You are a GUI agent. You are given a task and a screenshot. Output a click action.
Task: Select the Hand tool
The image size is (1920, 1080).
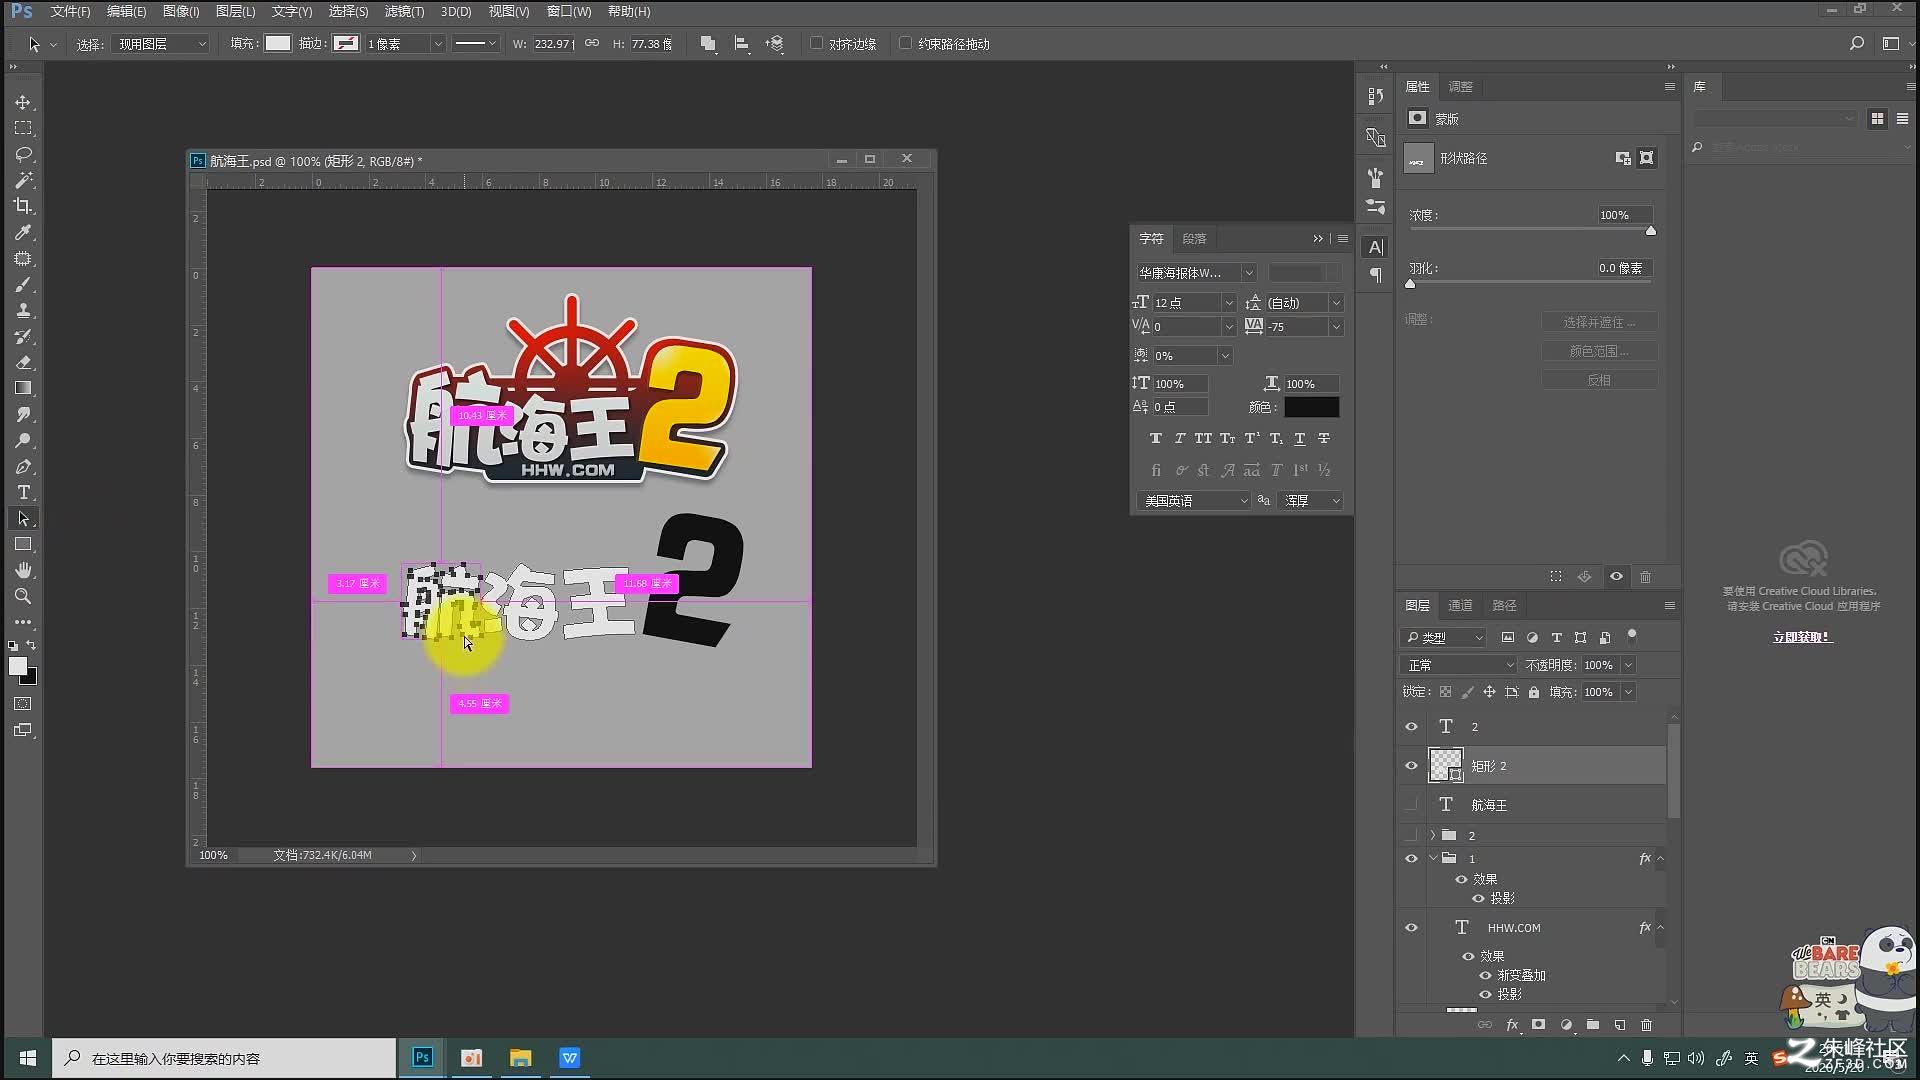[23, 571]
